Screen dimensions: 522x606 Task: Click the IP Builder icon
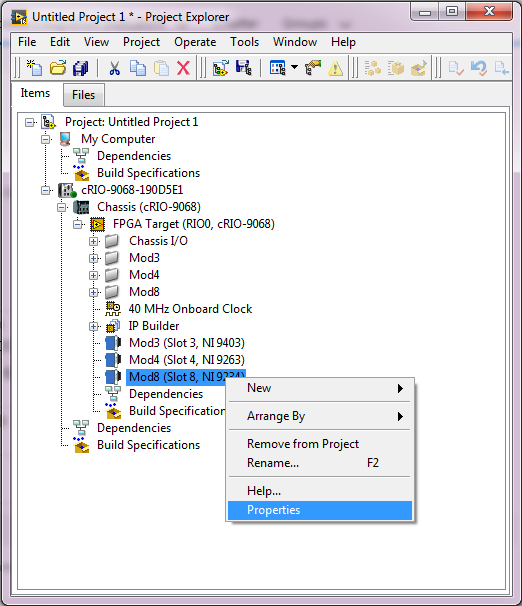tap(113, 326)
